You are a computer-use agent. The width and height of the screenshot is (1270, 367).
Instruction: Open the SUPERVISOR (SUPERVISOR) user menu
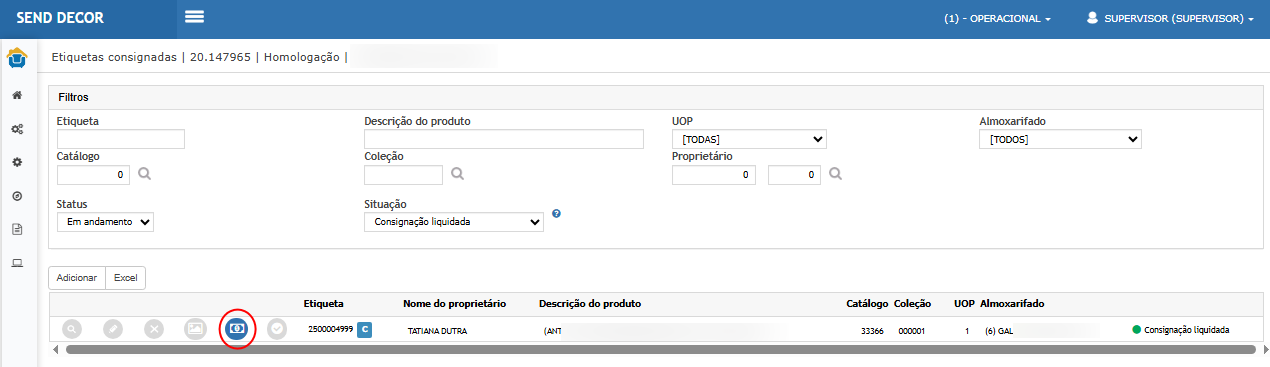tap(1170, 18)
